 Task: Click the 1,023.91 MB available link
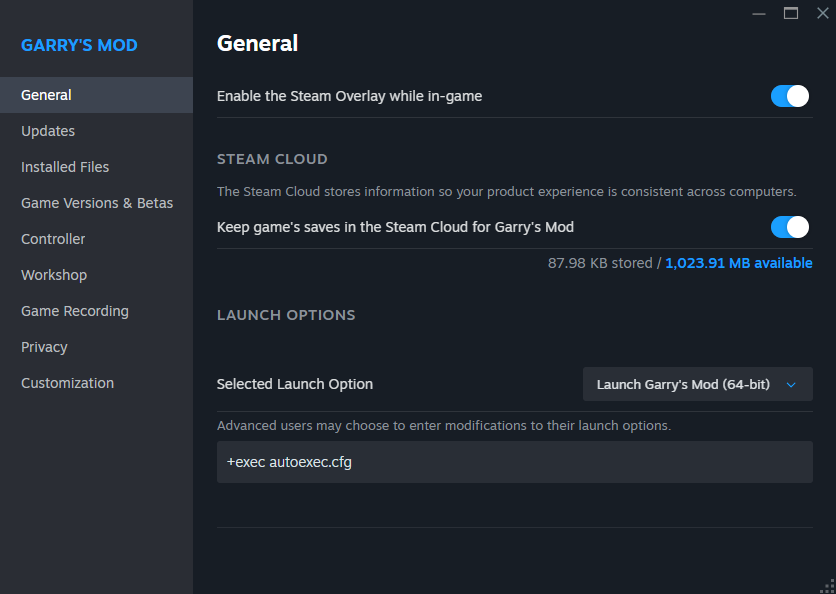point(738,263)
